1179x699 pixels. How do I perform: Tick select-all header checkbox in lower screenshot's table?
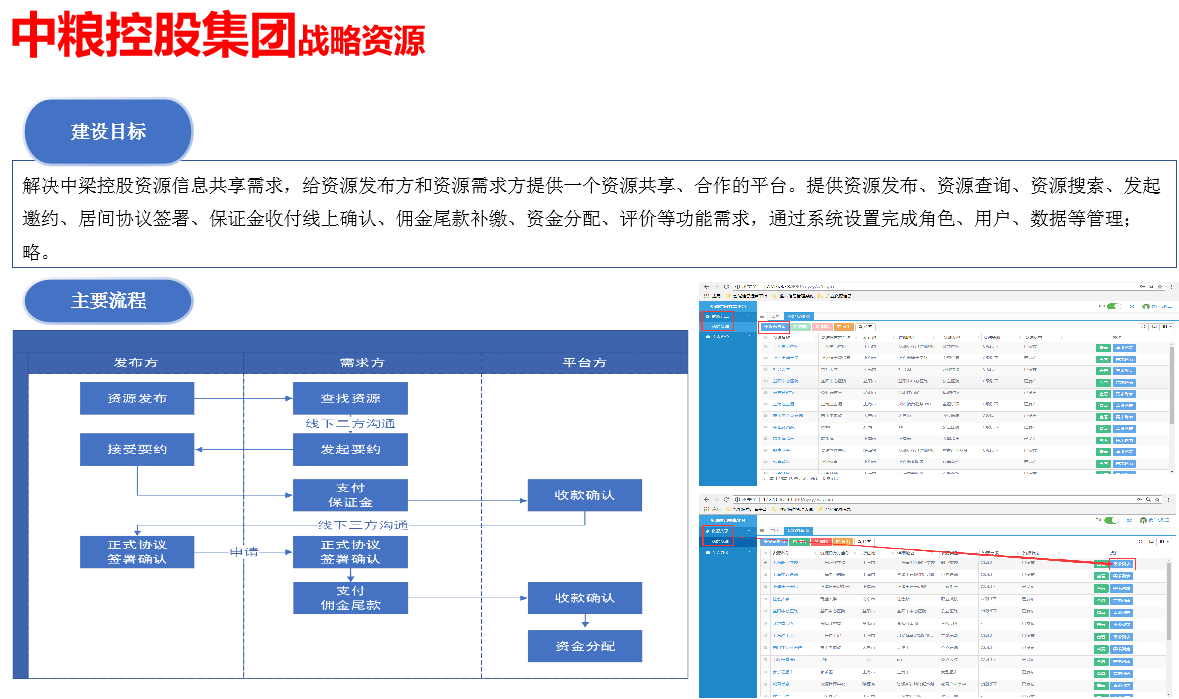pyautogui.click(x=766, y=552)
